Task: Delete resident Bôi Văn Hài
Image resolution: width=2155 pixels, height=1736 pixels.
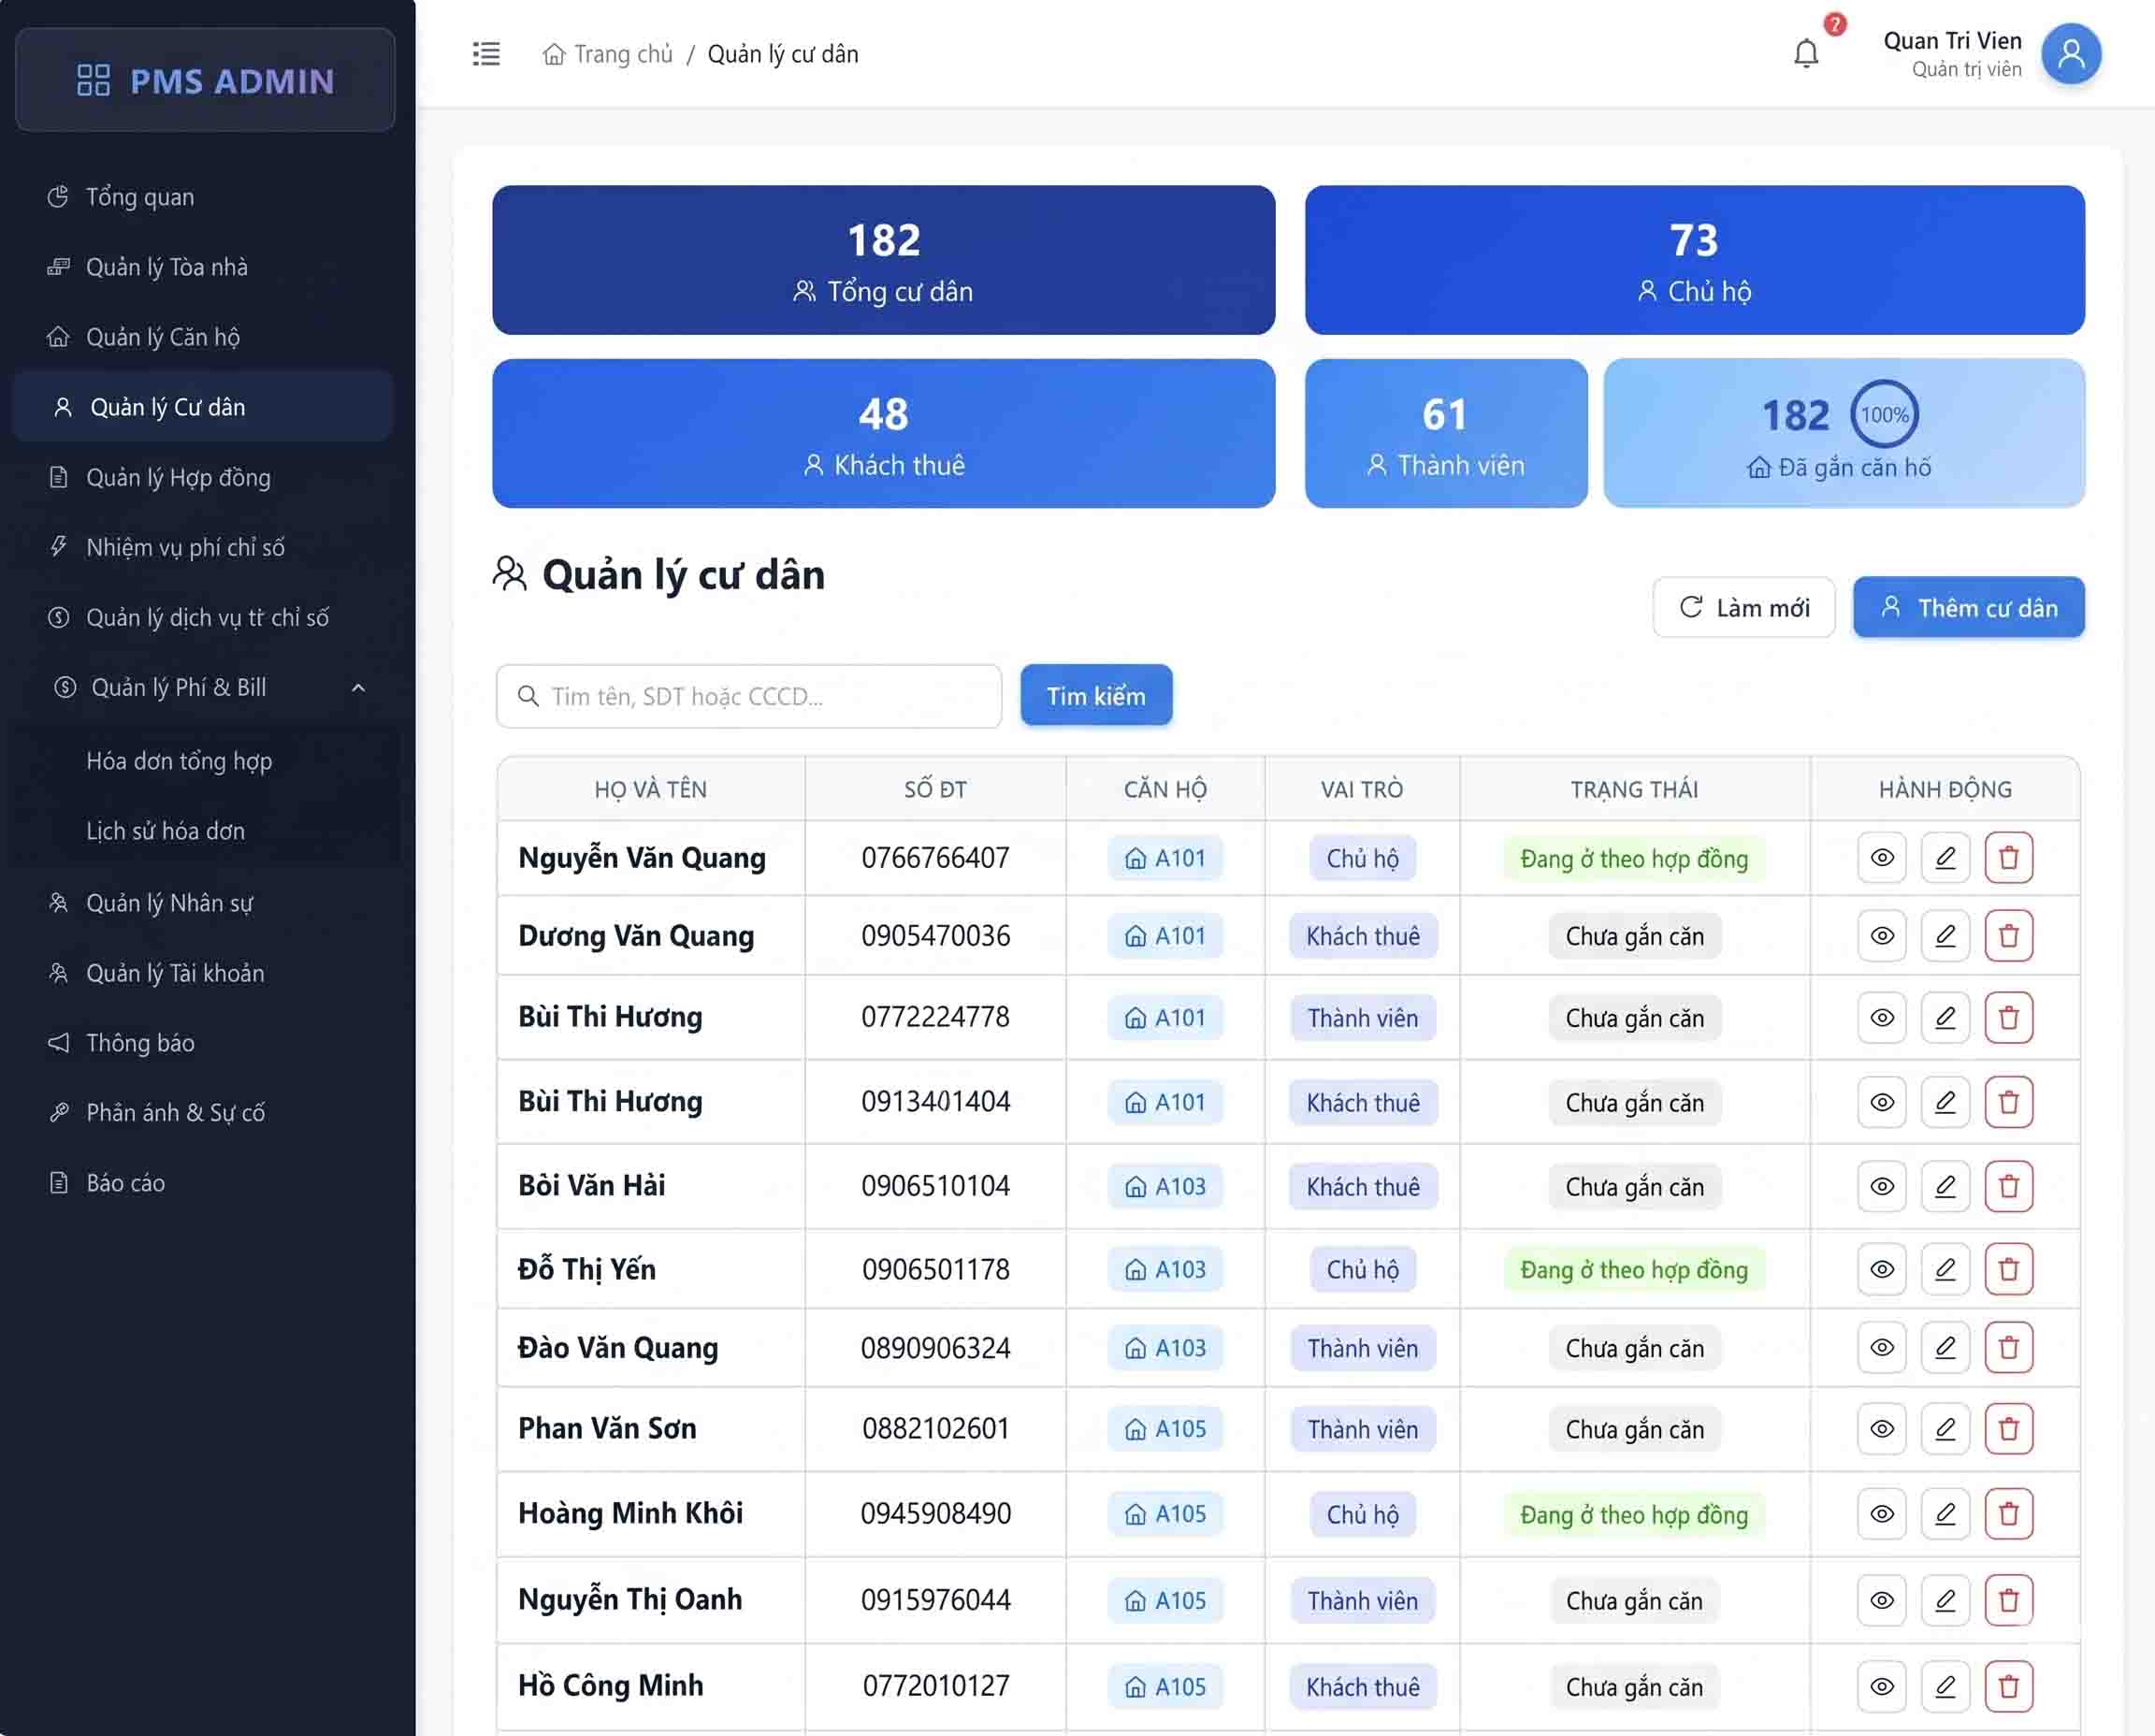Action: point(2008,1186)
